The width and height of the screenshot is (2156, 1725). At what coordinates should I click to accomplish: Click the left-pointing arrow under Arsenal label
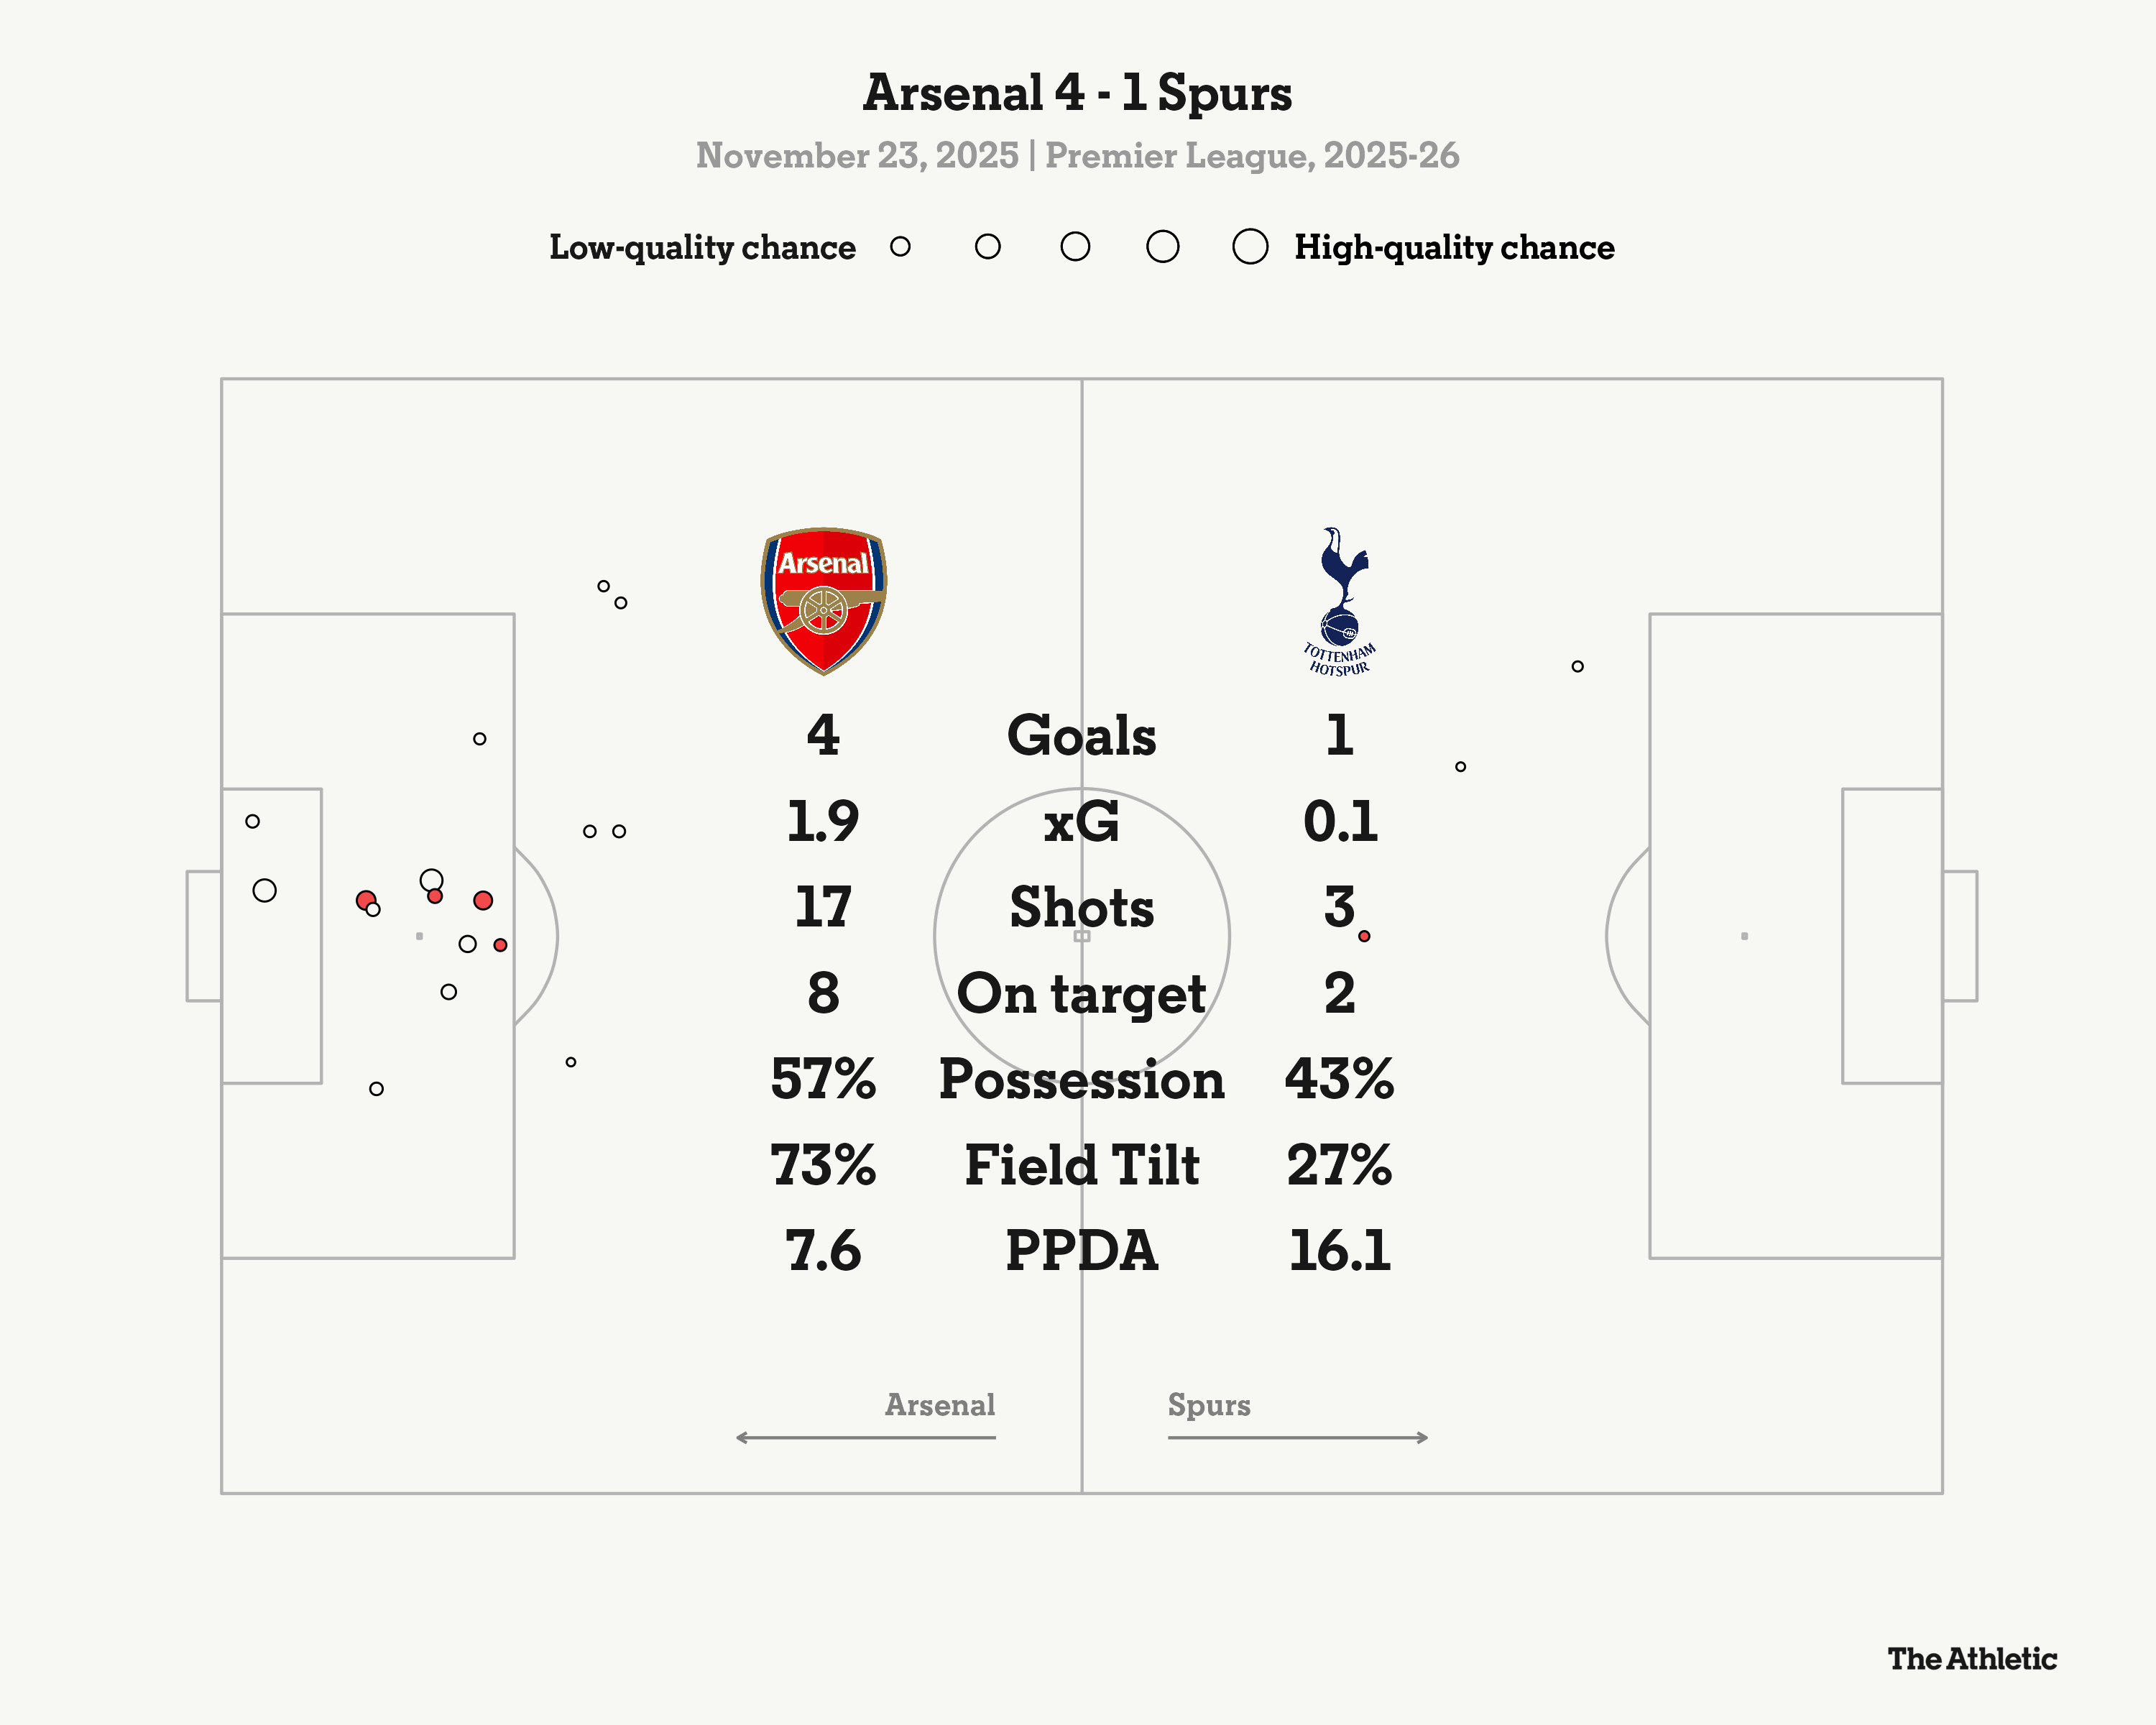[x=865, y=1438]
